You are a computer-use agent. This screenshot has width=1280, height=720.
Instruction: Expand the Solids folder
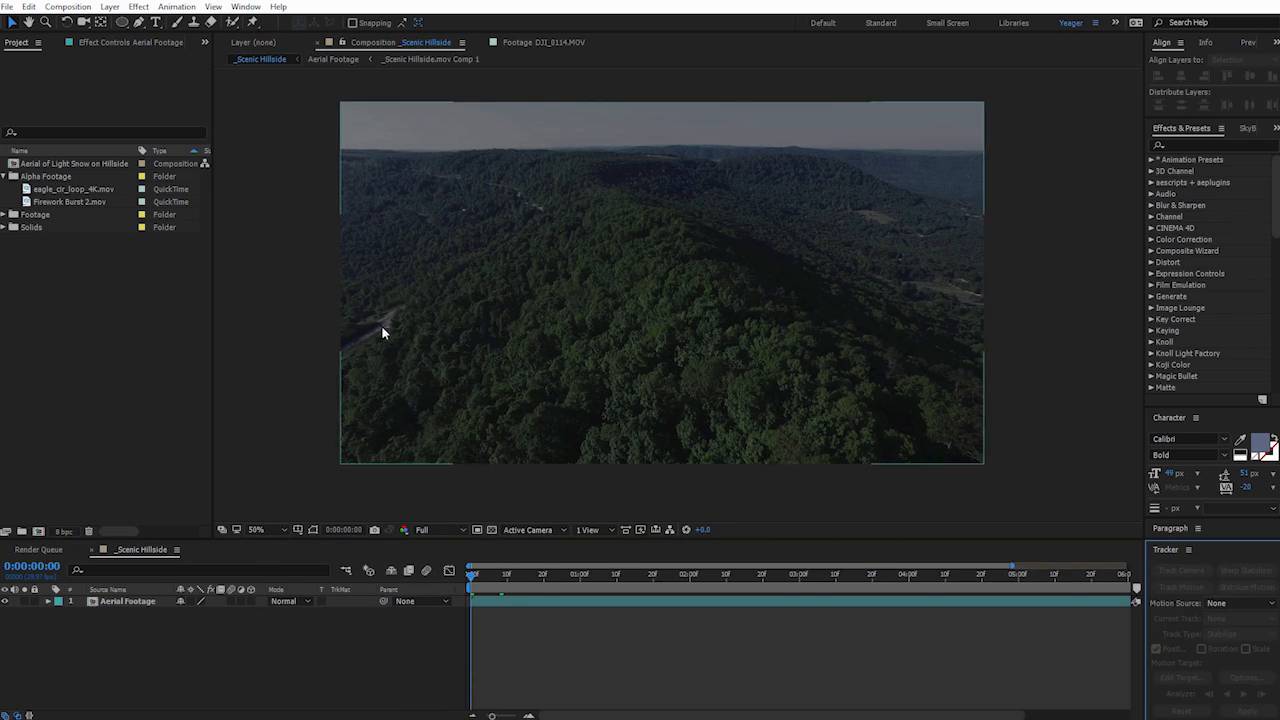pos(4,227)
